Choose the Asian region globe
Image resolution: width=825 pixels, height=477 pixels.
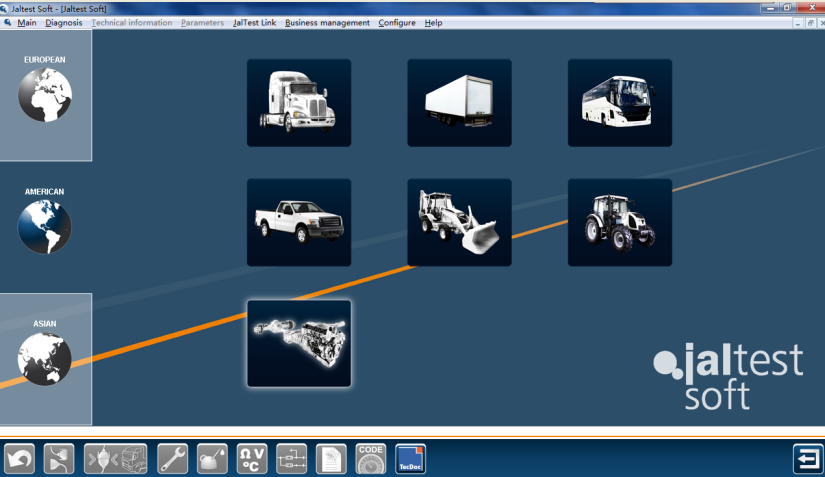45,359
